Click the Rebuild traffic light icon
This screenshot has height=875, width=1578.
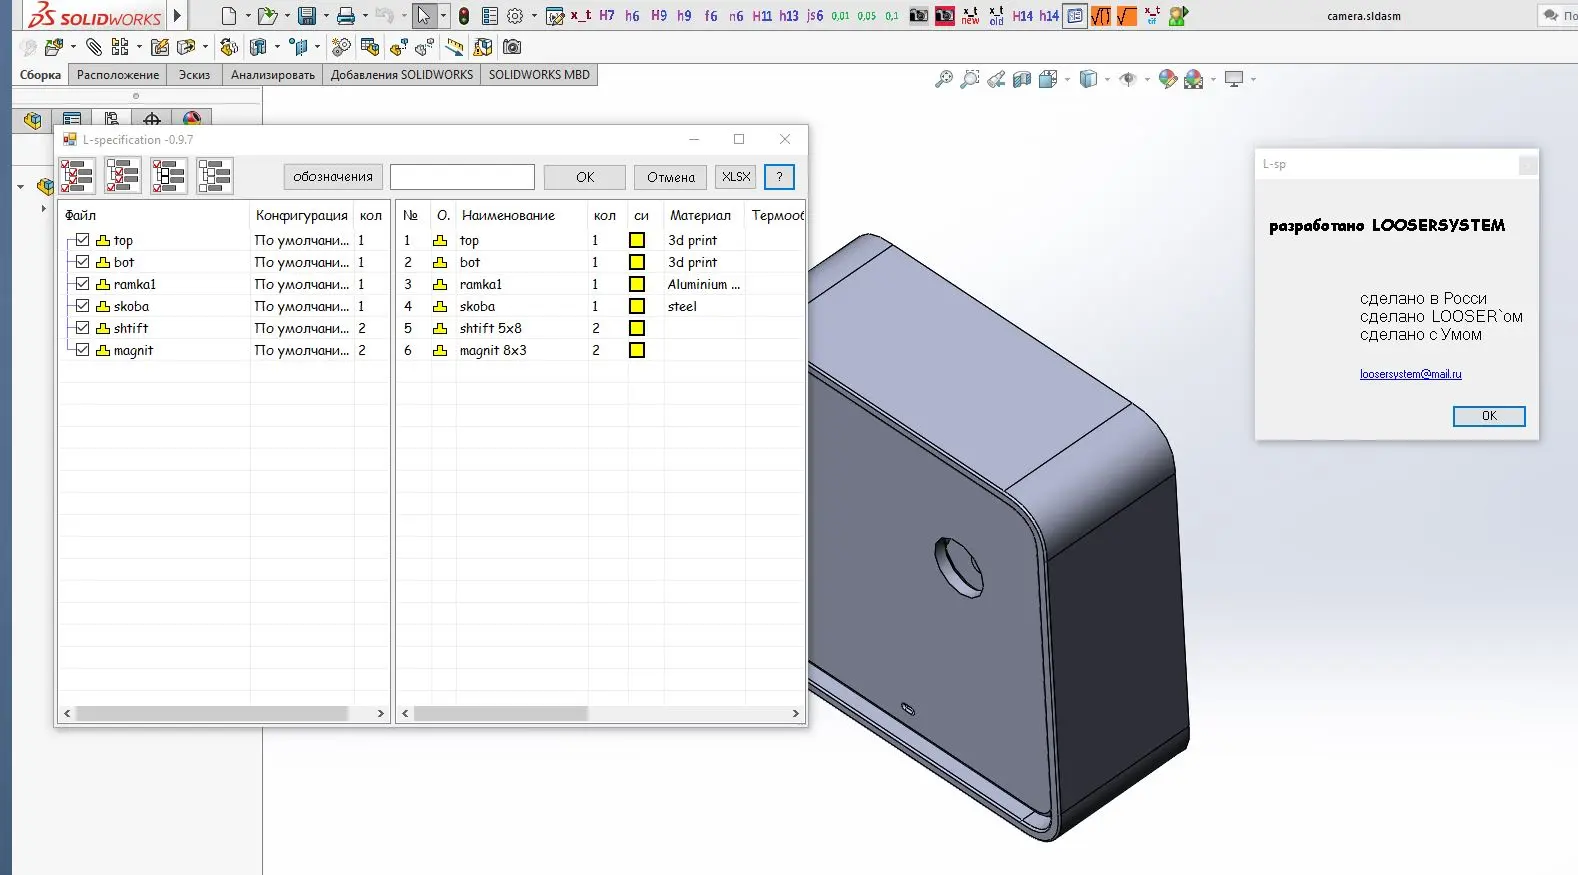click(x=464, y=16)
